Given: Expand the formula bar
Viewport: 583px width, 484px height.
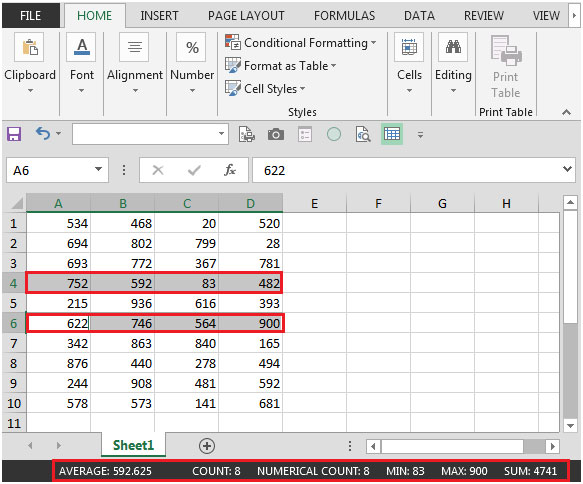Looking at the screenshot, I should pos(567,169).
